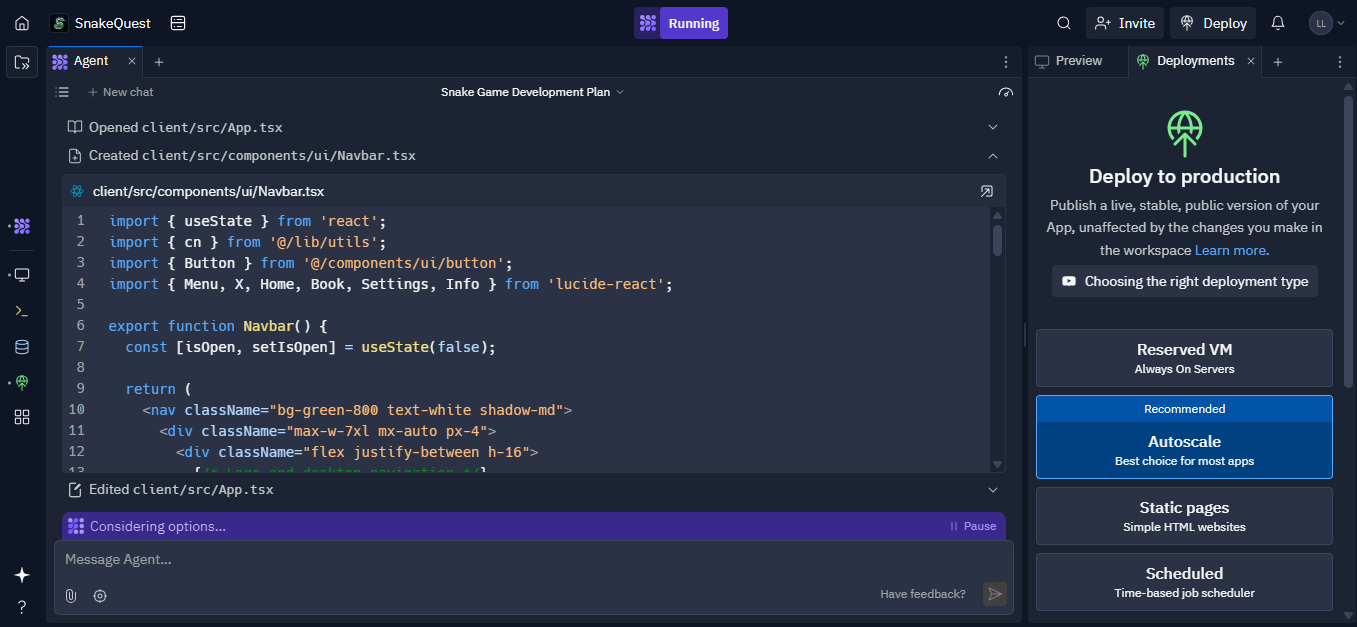Image resolution: width=1357 pixels, height=627 pixels.
Task: Open the LL user avatar menu
Action: click(1327, 23)
